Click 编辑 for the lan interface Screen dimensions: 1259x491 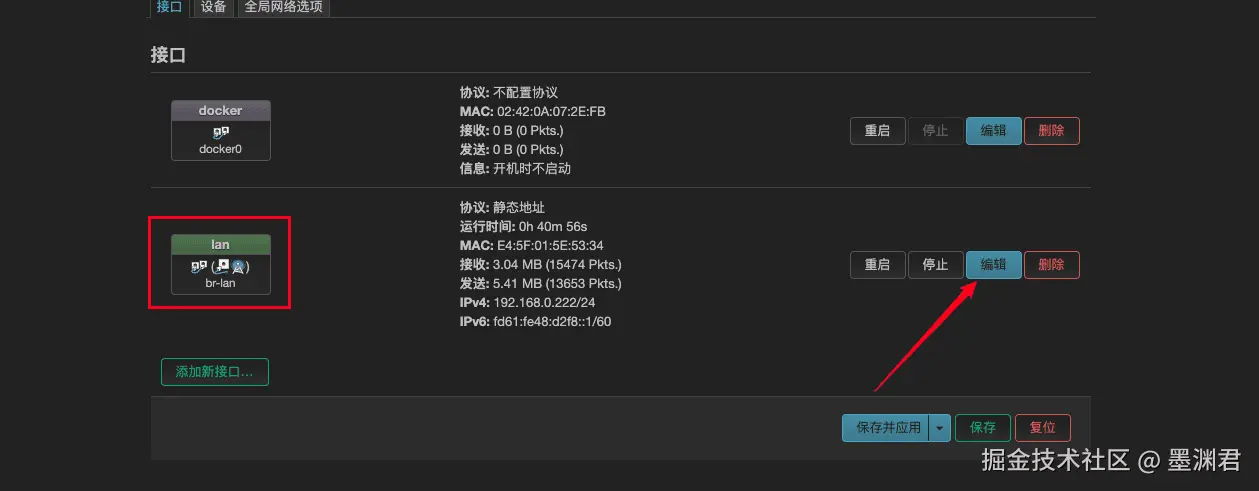(x=993, y=265)
